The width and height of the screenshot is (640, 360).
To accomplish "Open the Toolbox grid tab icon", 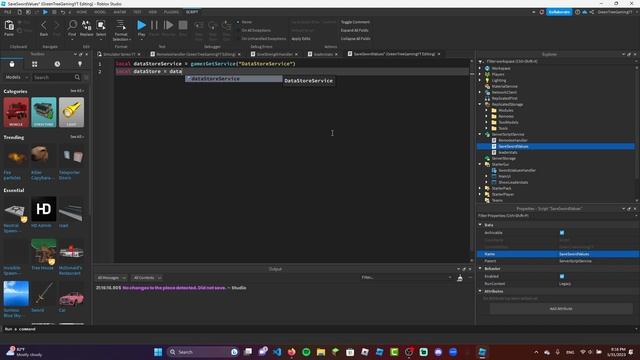I will click(35, 64).
